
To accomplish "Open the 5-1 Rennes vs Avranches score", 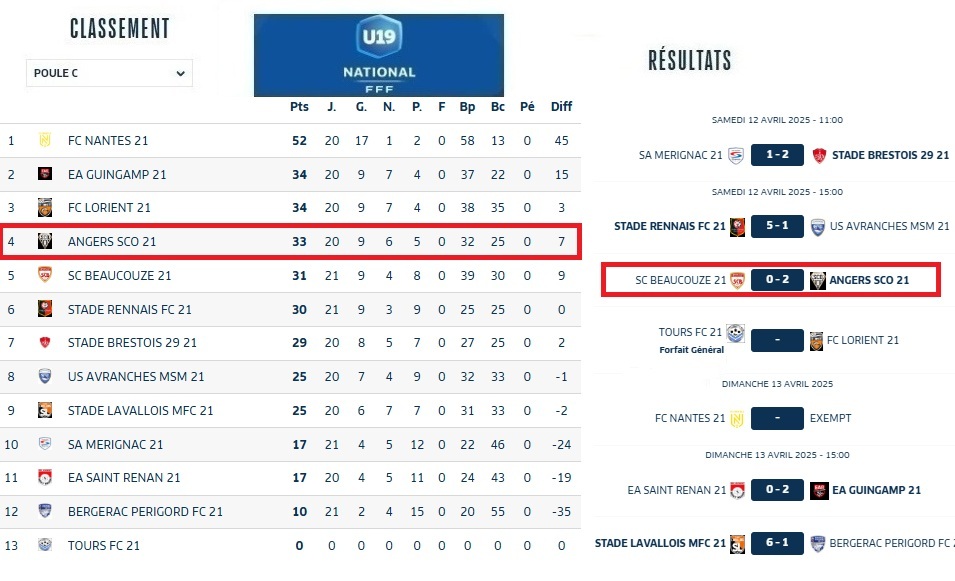I will point(777,226).
